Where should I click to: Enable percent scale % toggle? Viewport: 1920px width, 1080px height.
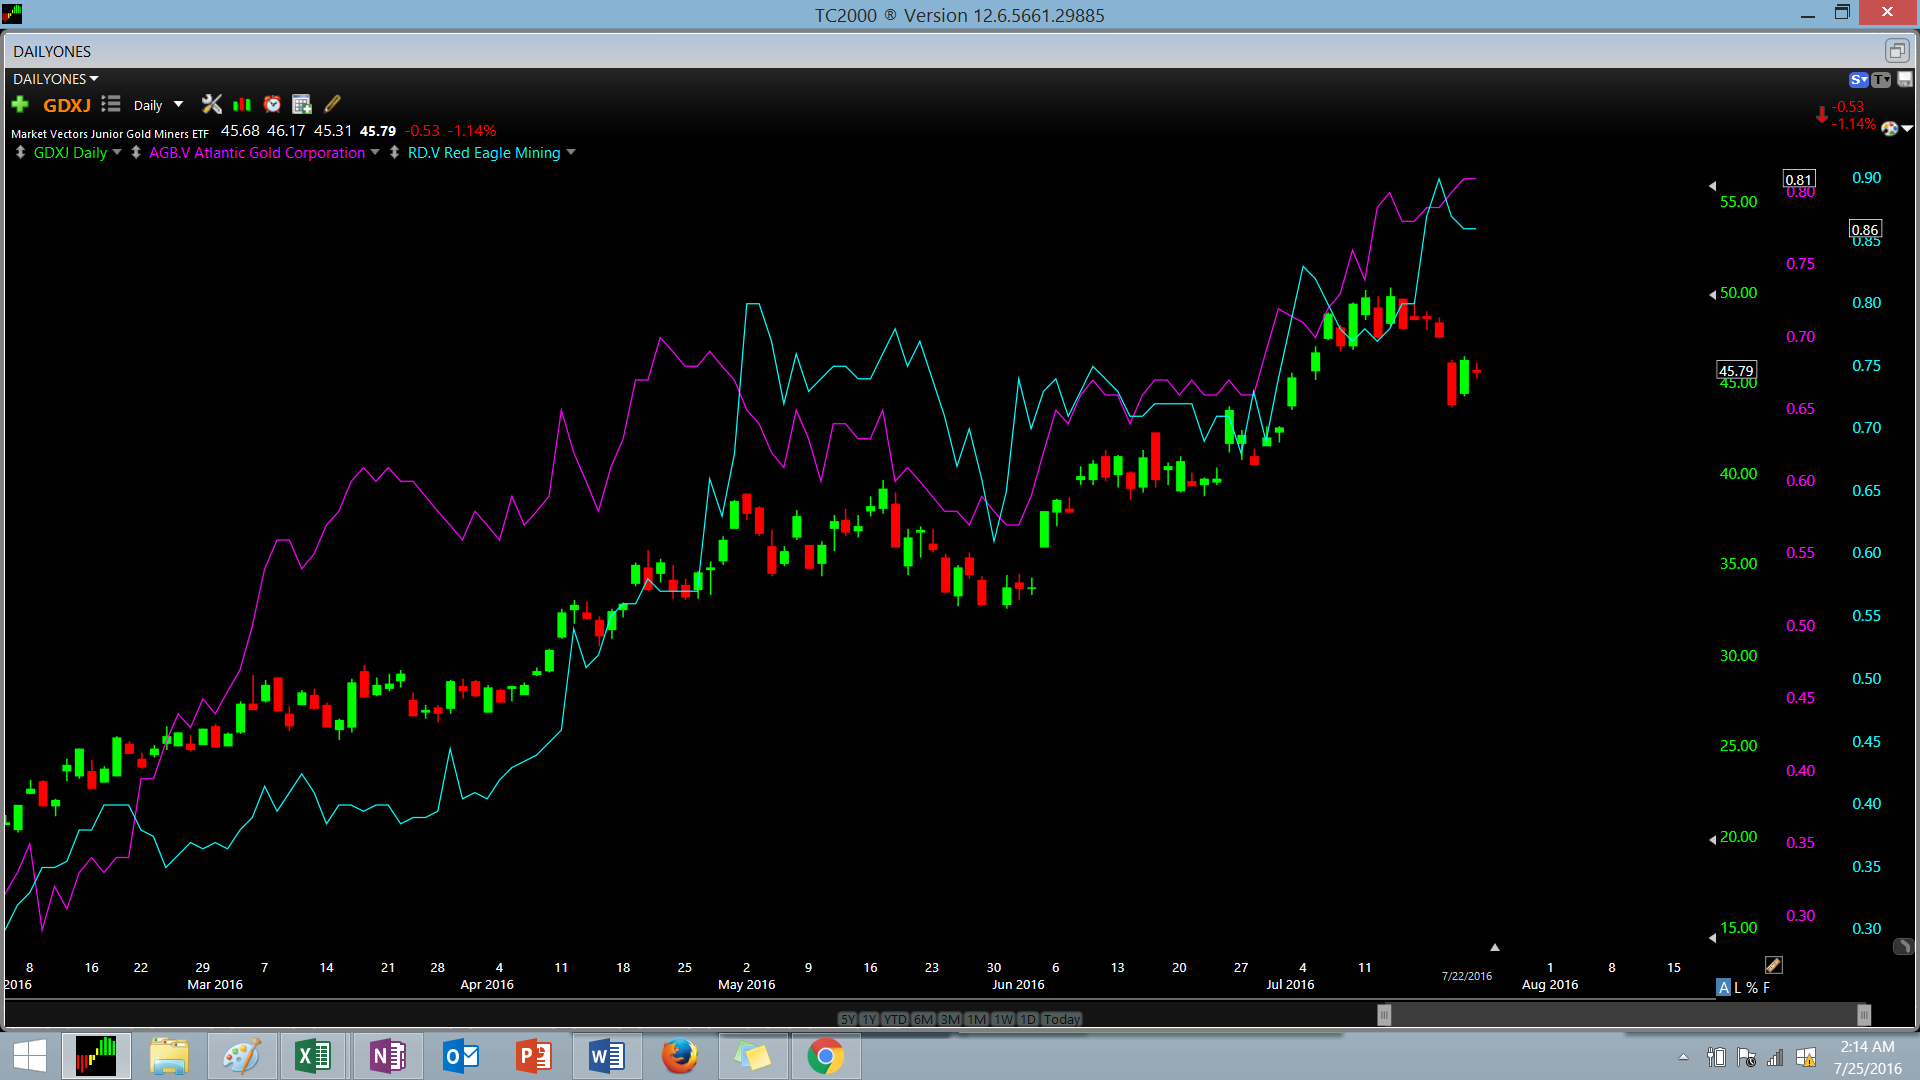pyautogui.click(x=1752, y=988)
